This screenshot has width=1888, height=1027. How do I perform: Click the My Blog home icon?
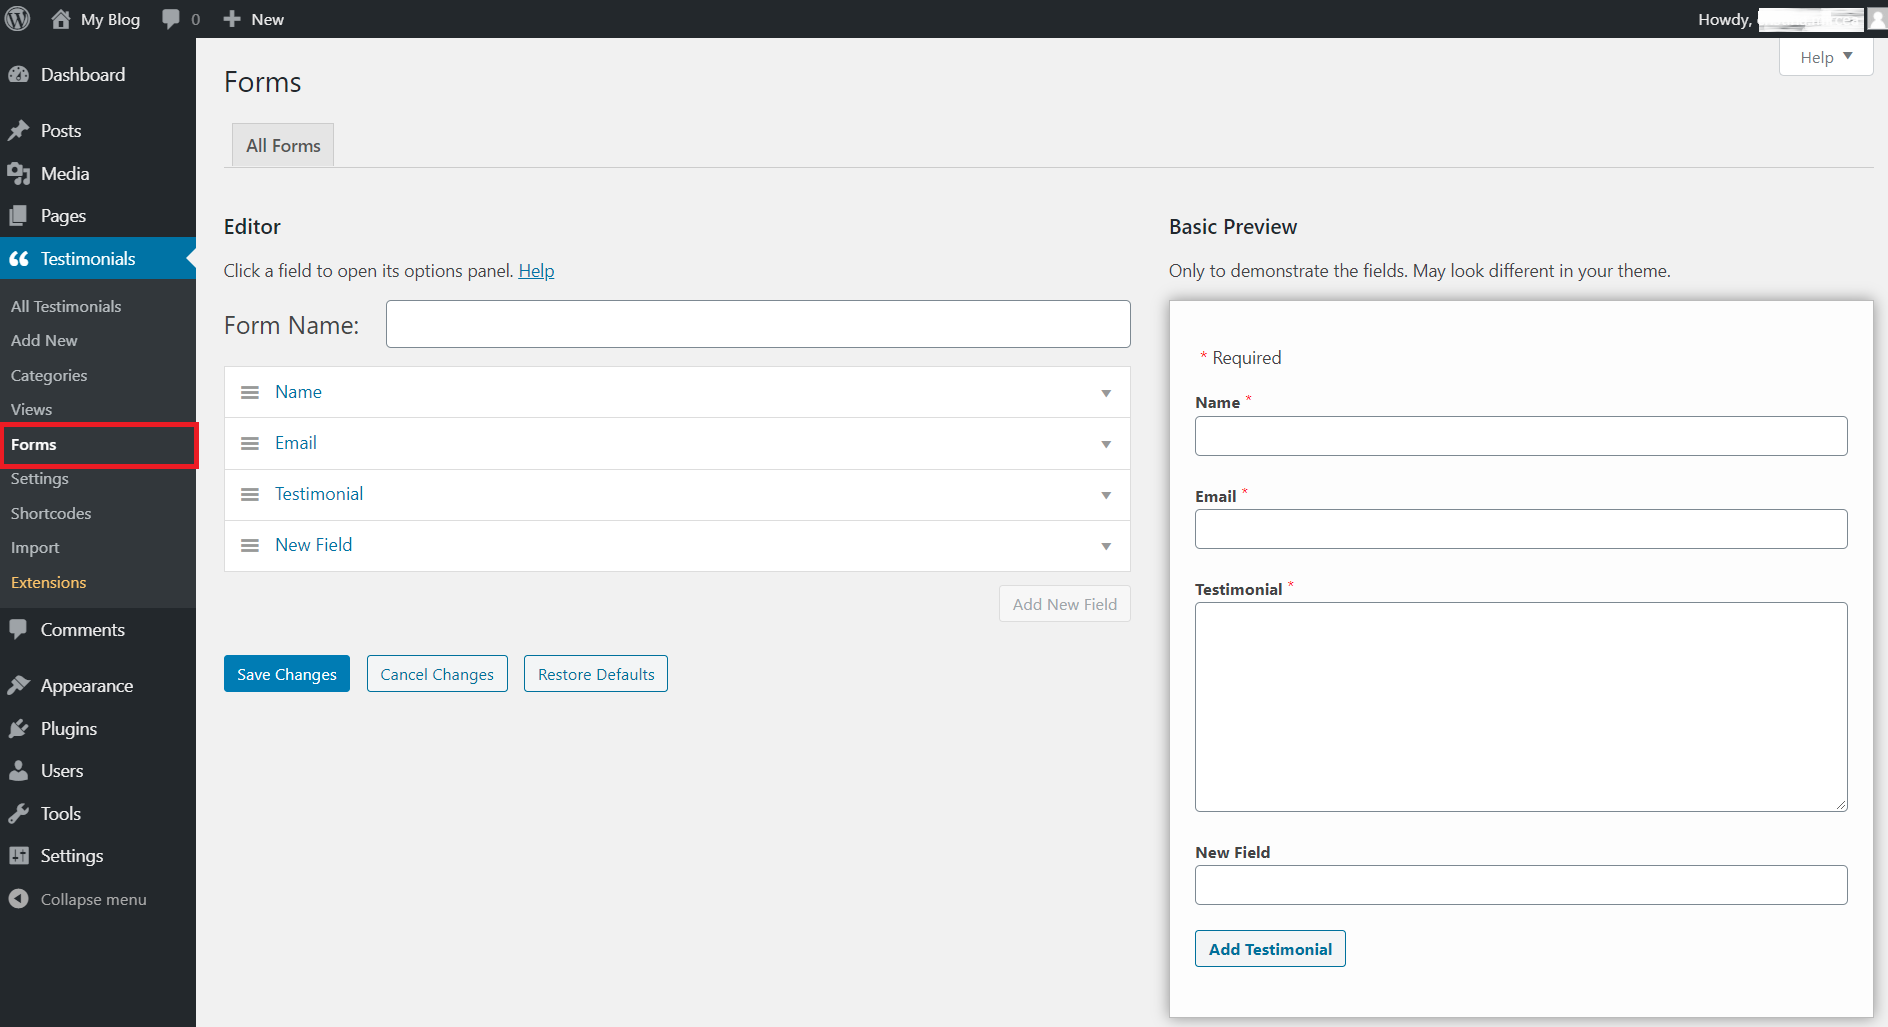60,18
